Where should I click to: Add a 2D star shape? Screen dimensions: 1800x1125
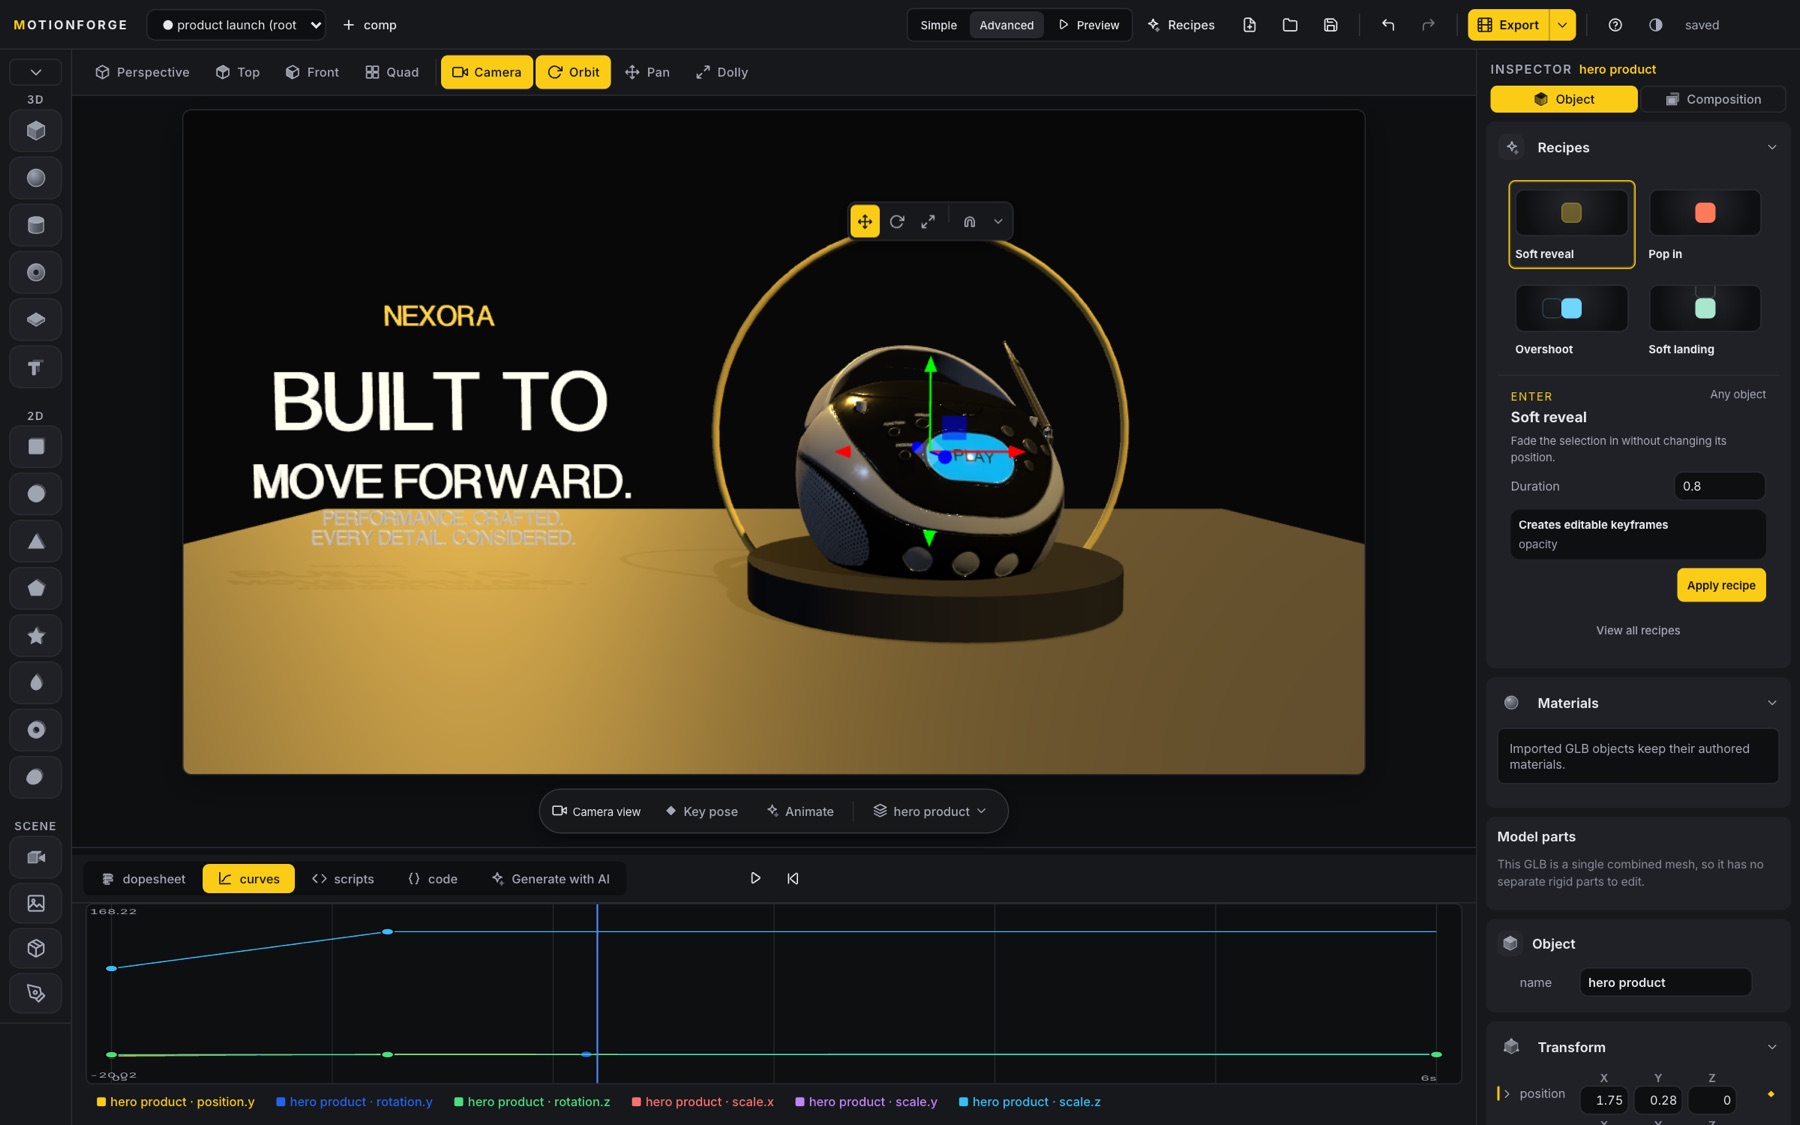pos(36,636)
